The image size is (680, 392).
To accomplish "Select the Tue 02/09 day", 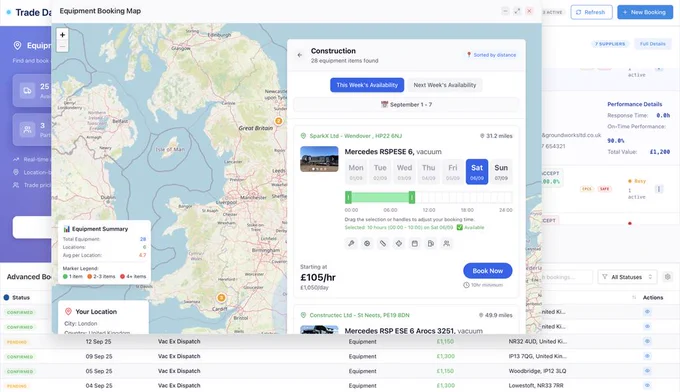I will (x=380, y=172).
